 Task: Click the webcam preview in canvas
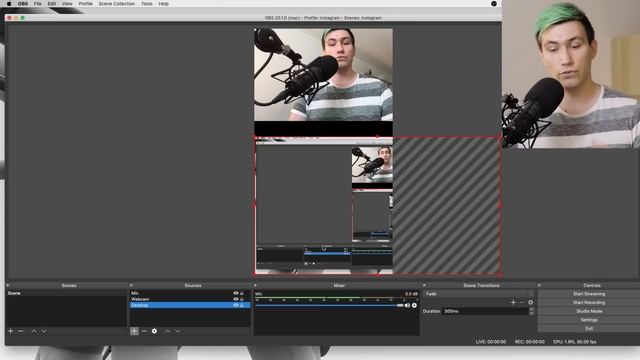click(323, 75)
